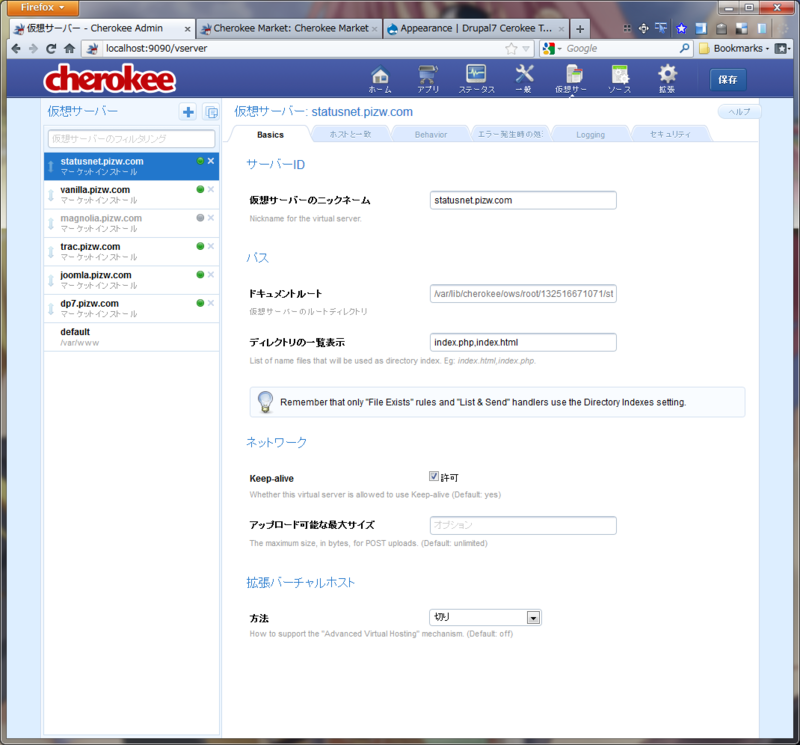
Task: Click the 保存 save button
Action: click(728, 80)
